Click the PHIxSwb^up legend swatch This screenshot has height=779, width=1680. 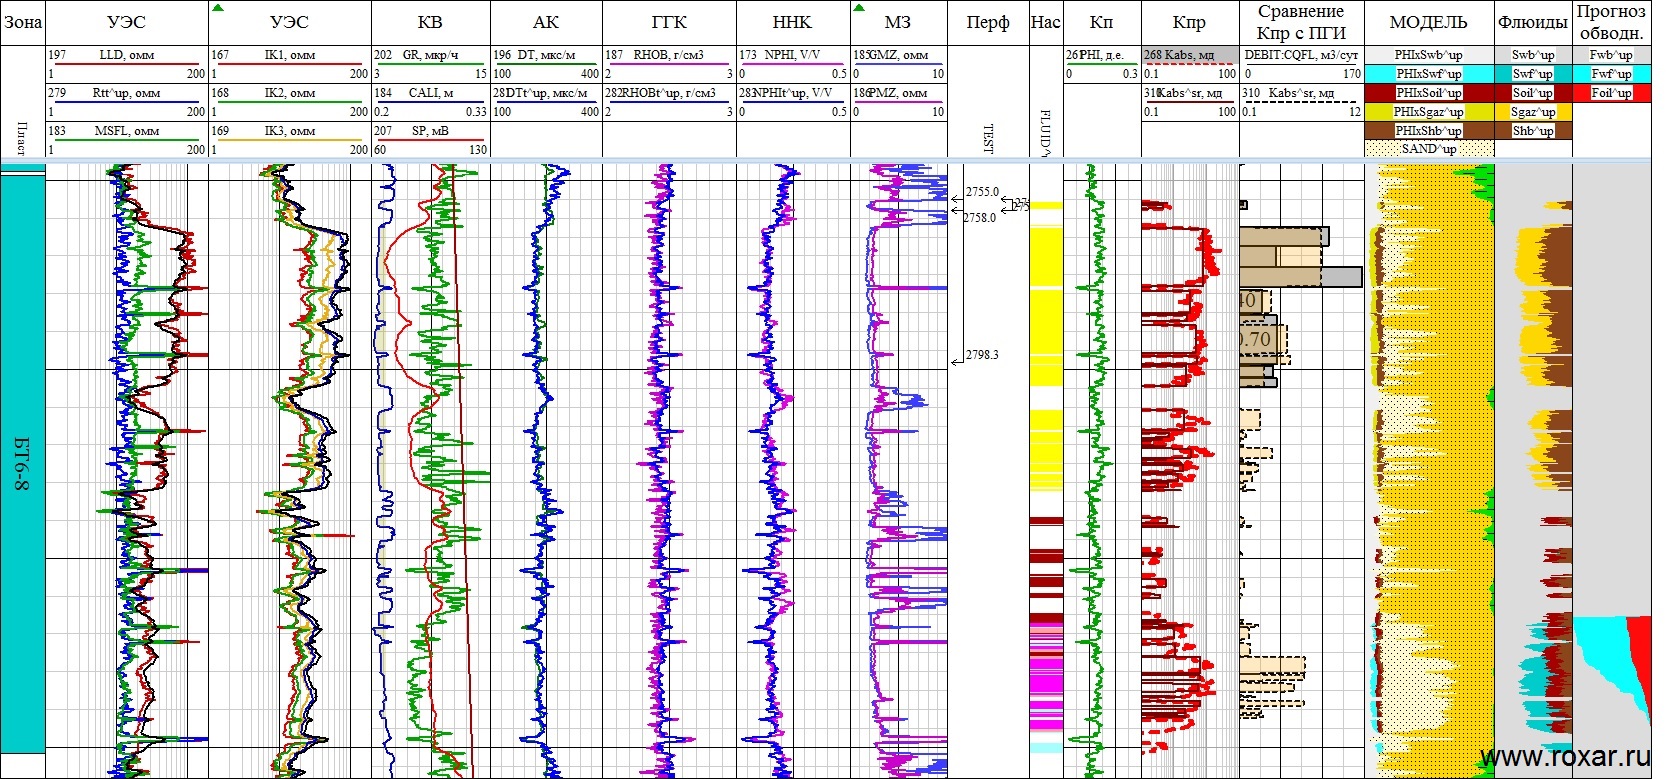(1429, 55)
